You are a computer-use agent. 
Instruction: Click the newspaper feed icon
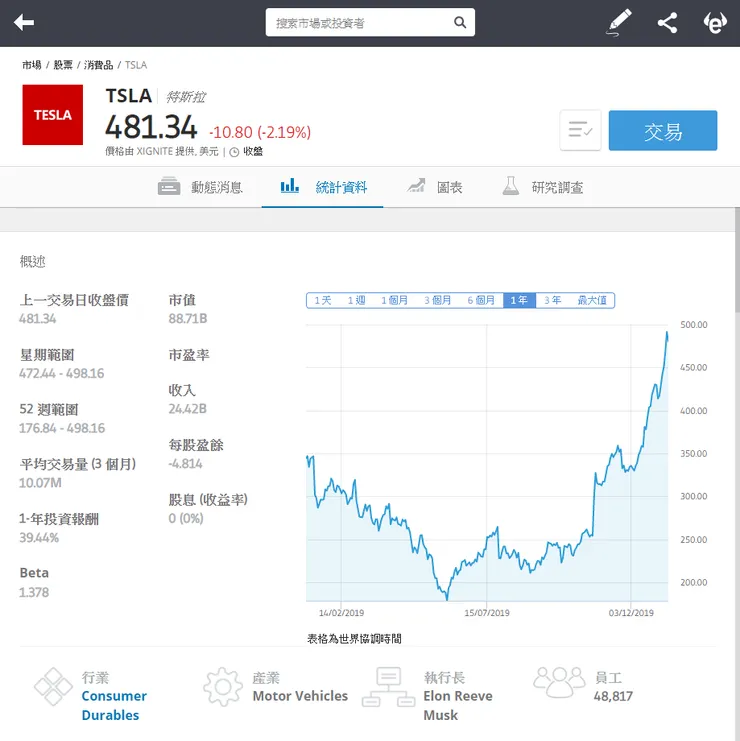click(x=169, y=186)
